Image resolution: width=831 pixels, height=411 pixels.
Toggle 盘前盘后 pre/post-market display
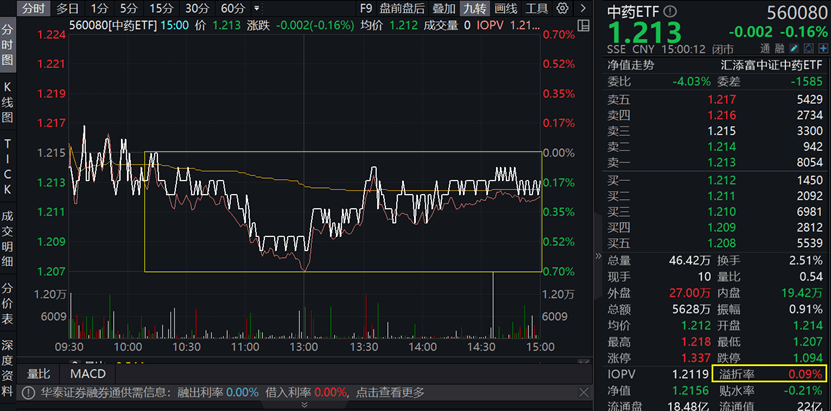point(404,8)
